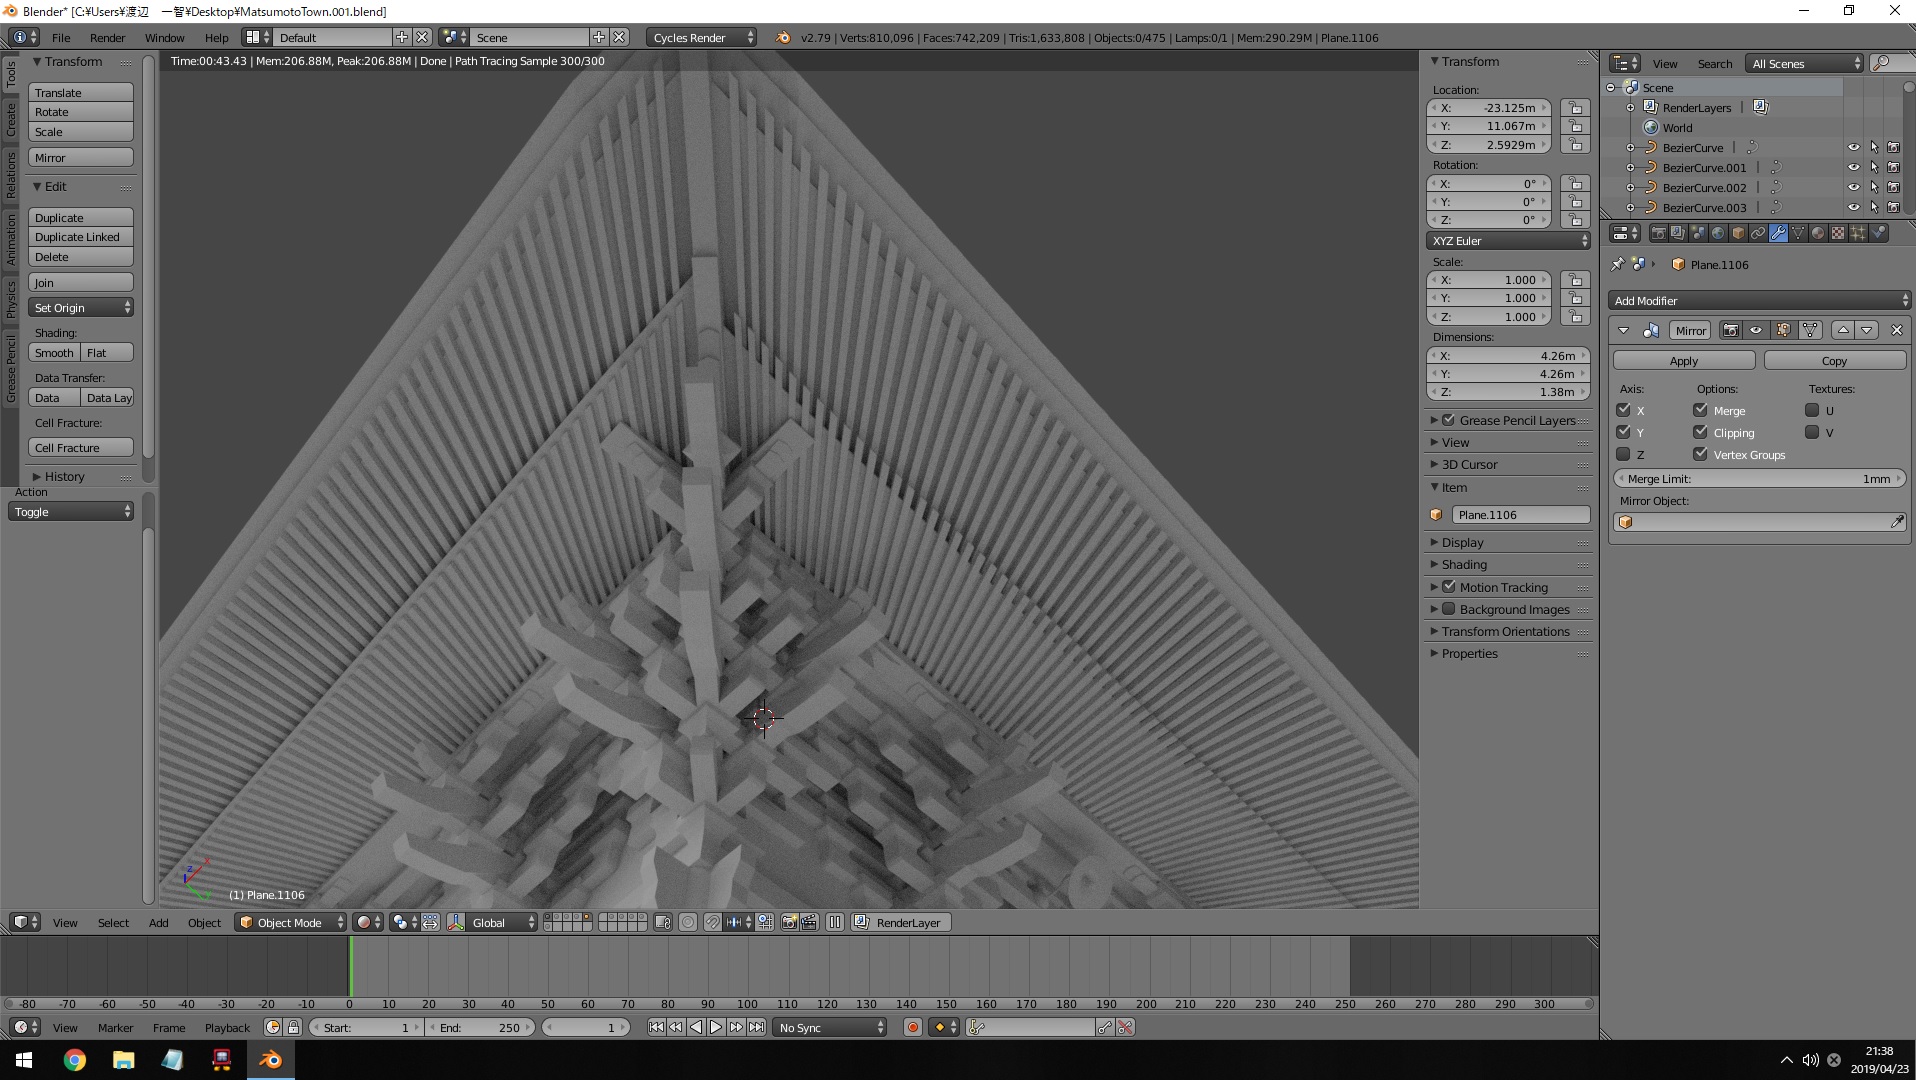Click the proportional editing icon in the 3D header

[x=688, y=922]
